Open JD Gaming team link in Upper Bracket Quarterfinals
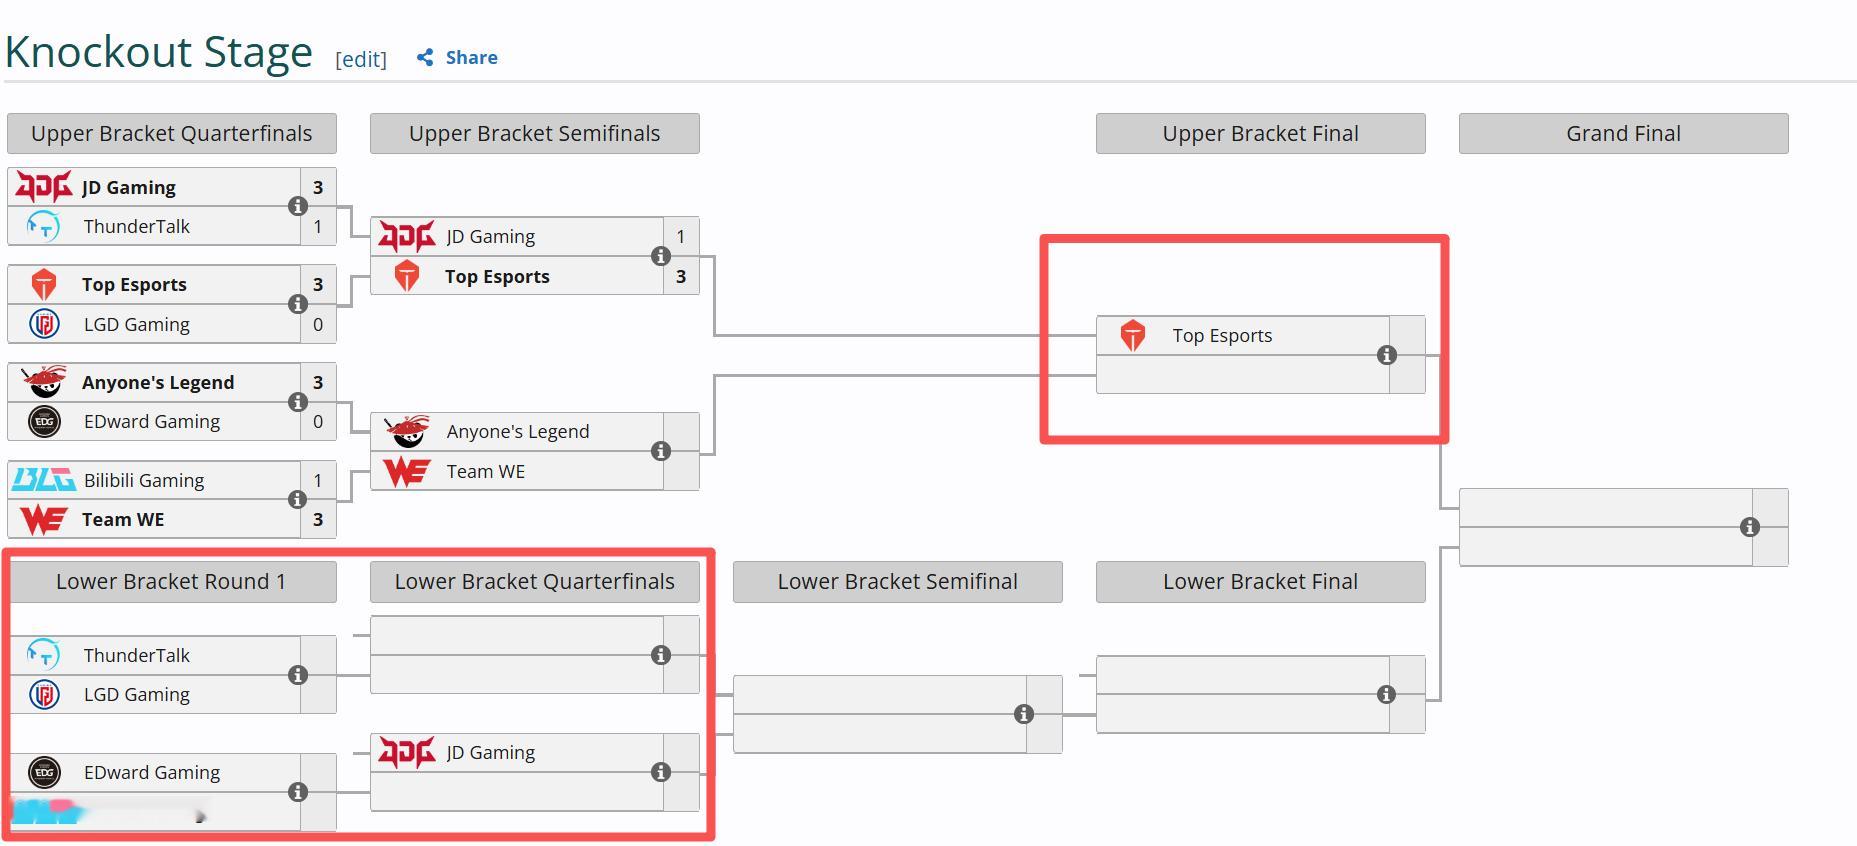 pos(129,187)
